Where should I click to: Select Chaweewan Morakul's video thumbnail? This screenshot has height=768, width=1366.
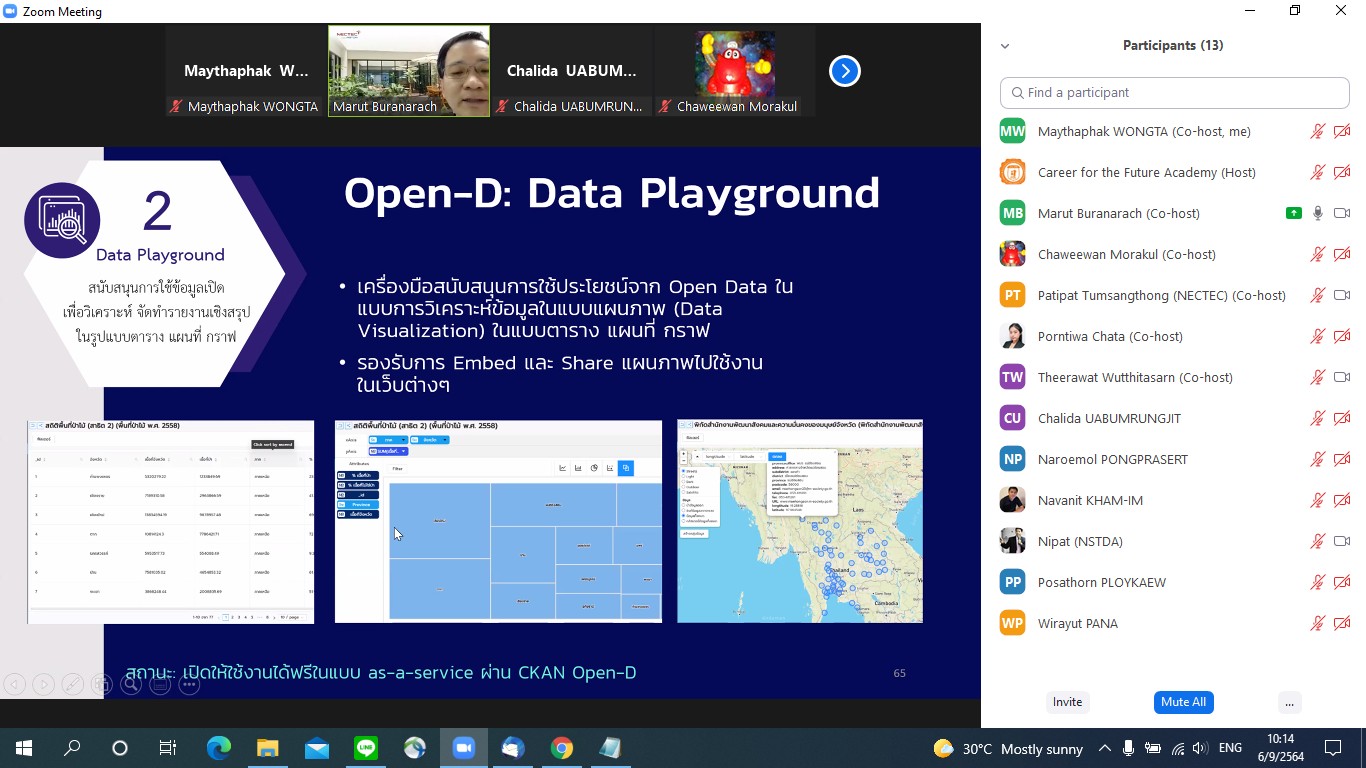click(x=735, y=71)
